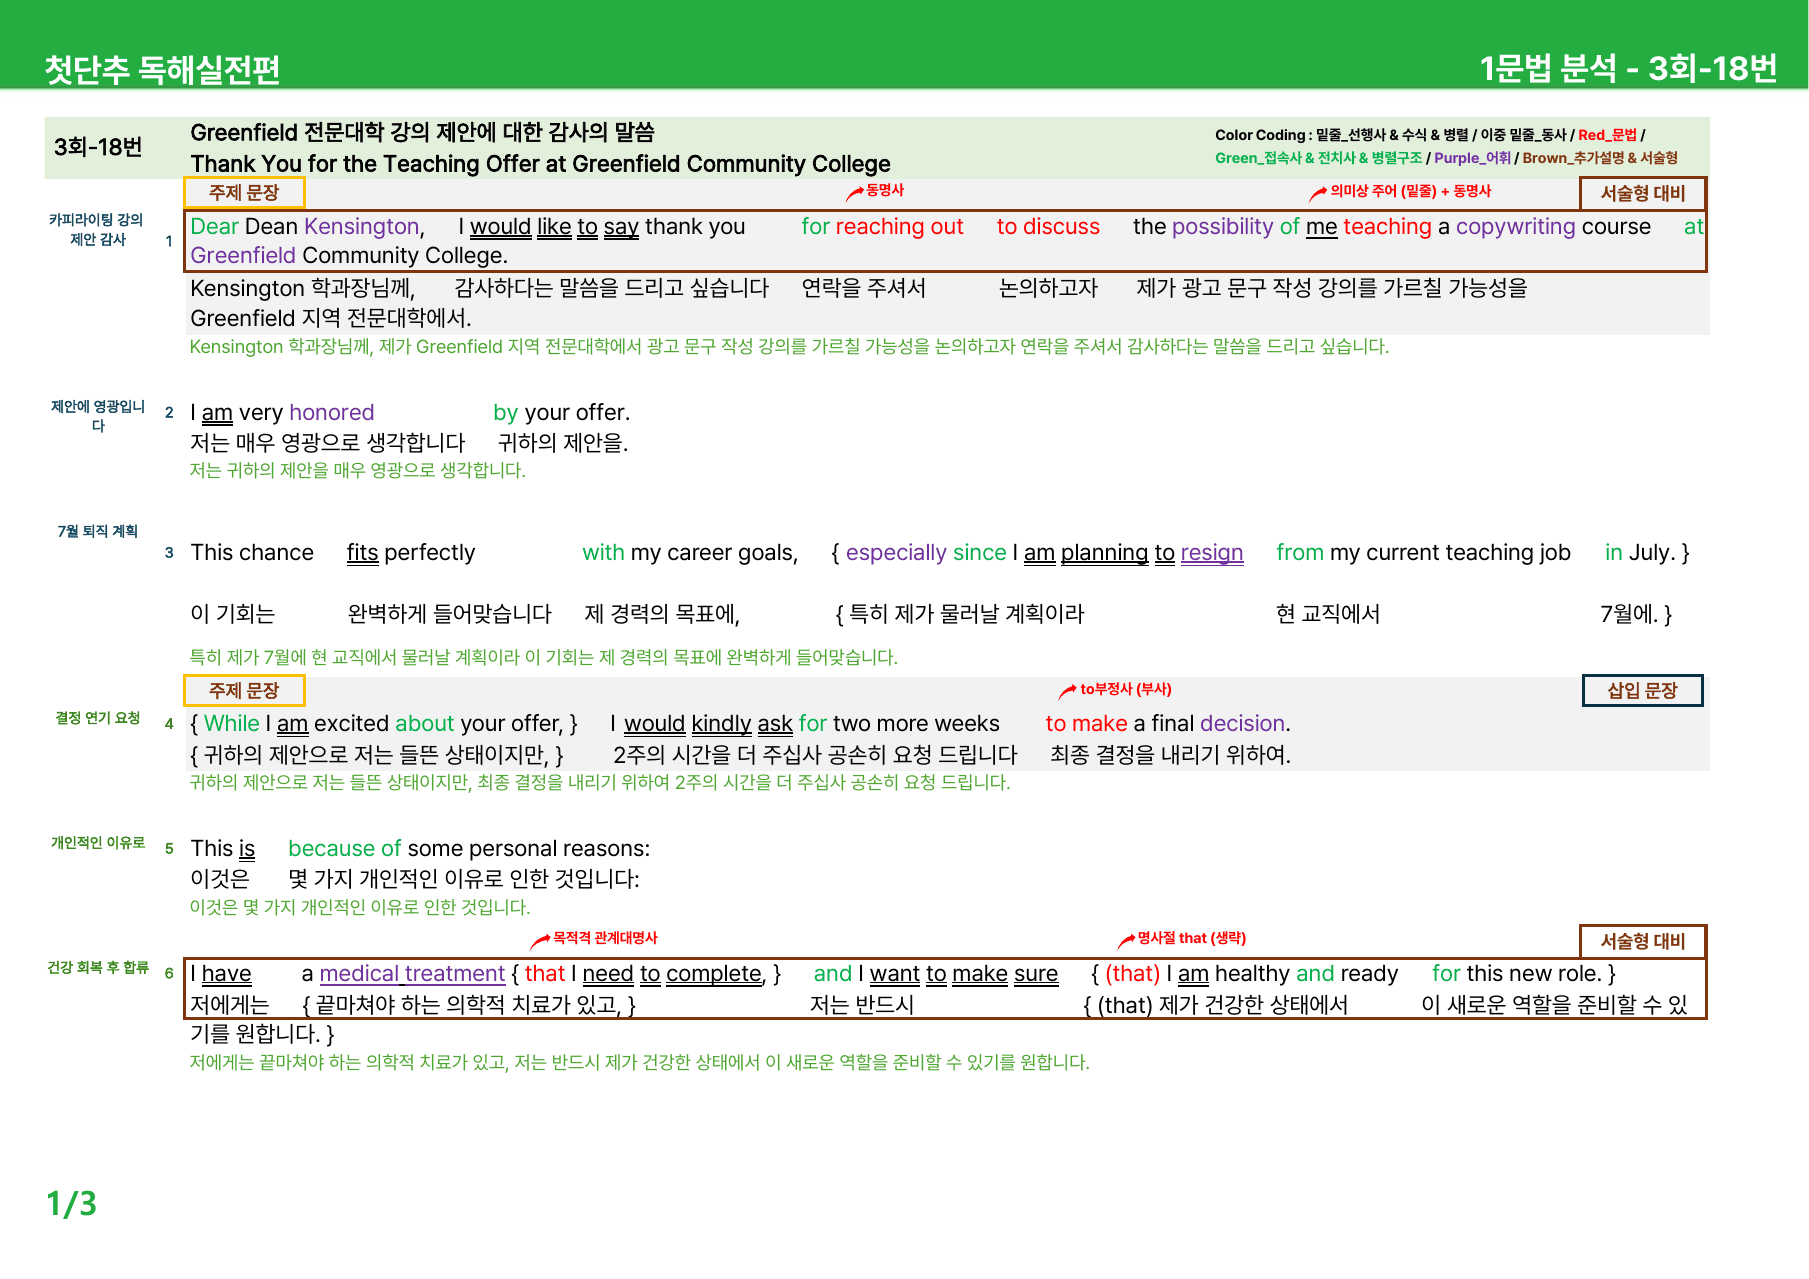Click the side label '7월 퇴직 계획'

97,531
